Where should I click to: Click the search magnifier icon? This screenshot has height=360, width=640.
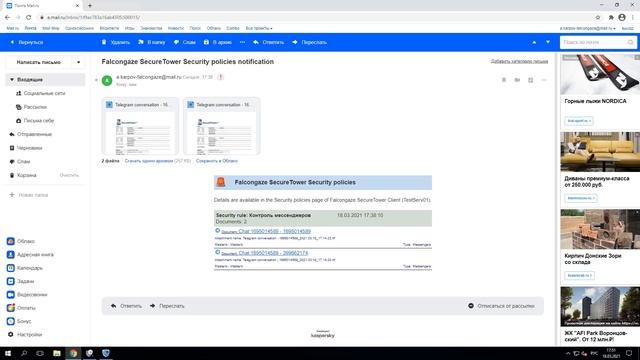tap(631, 42)
